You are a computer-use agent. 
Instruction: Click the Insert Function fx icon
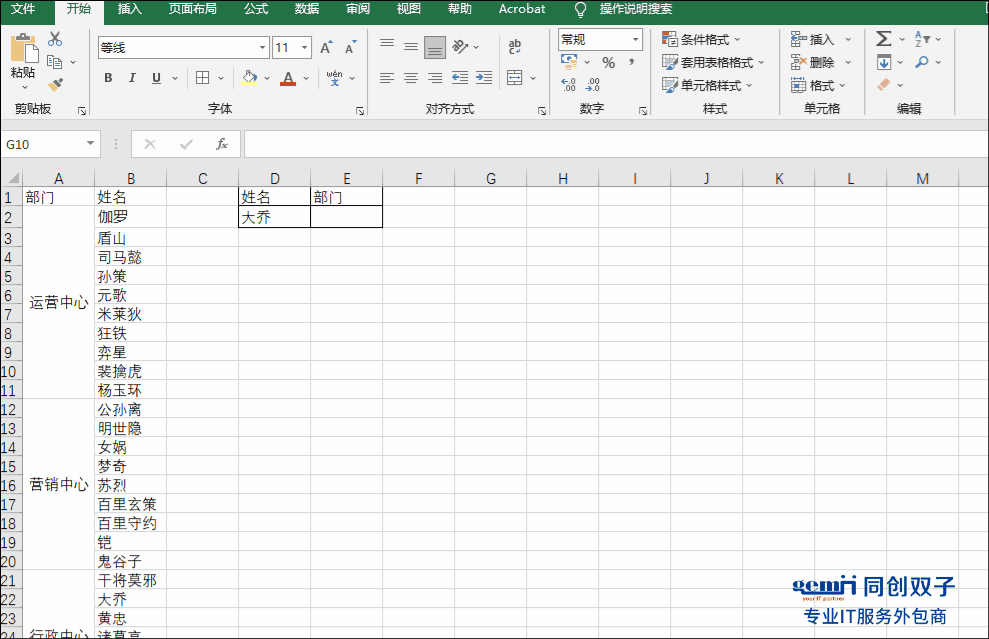tap(222, 144)
